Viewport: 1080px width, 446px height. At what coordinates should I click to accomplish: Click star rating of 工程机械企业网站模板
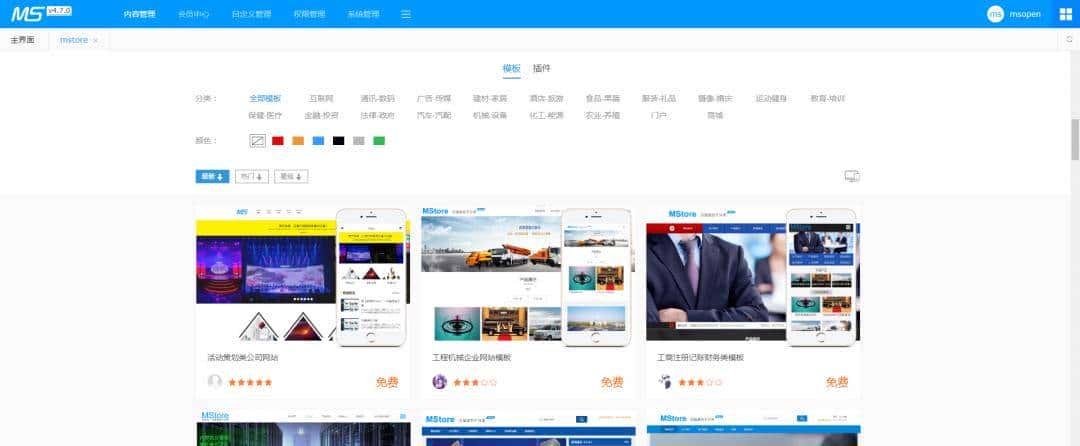point(475,383)
